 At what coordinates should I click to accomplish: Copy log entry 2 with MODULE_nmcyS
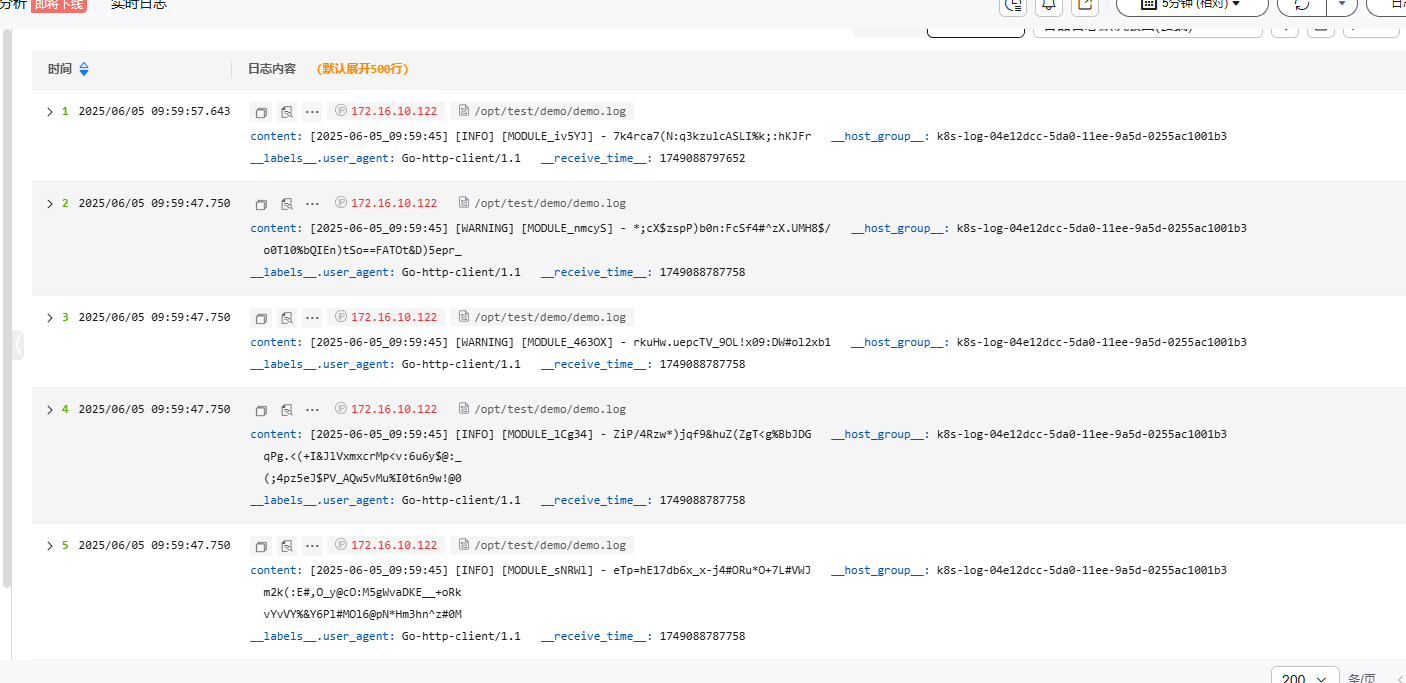261,204
